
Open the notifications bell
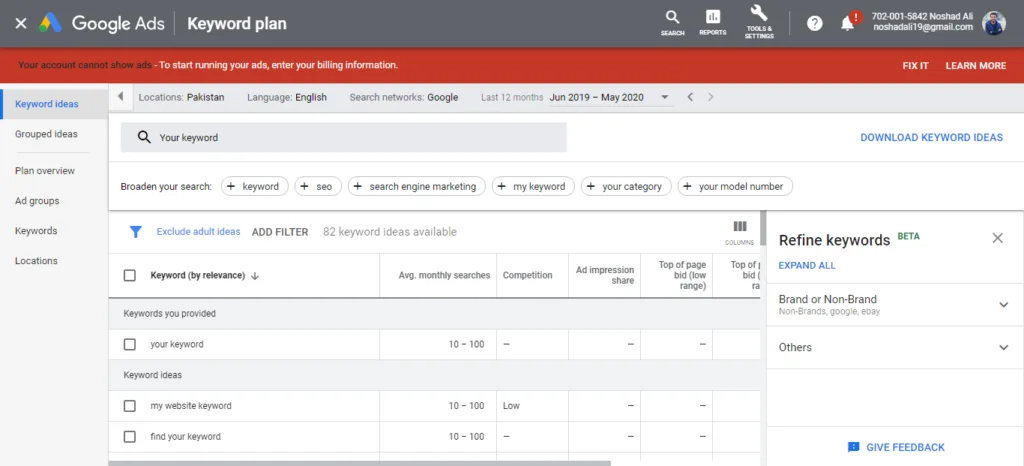[848, 24]
